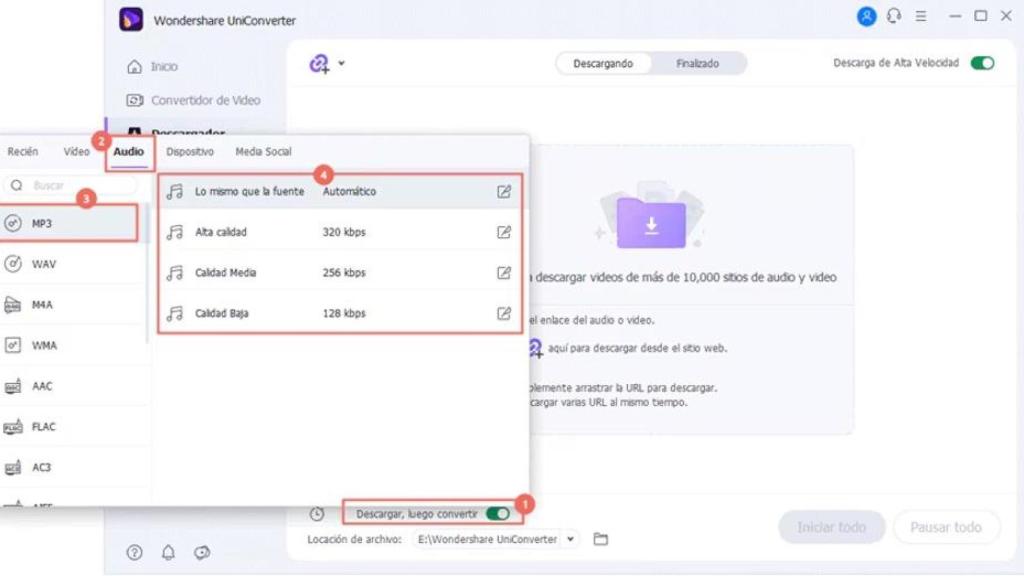This screenshot has height=576, width=1024.
Task: Click the scheduler clock icon
Action: coord(317,514)
